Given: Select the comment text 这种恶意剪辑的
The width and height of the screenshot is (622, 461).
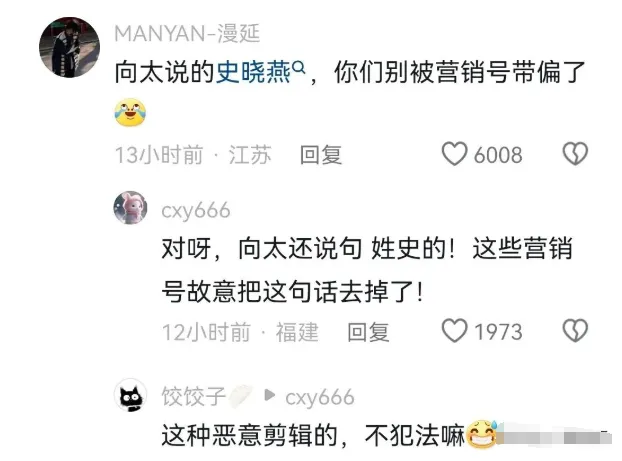Looking at the screenshot, I should click(249, 436).
